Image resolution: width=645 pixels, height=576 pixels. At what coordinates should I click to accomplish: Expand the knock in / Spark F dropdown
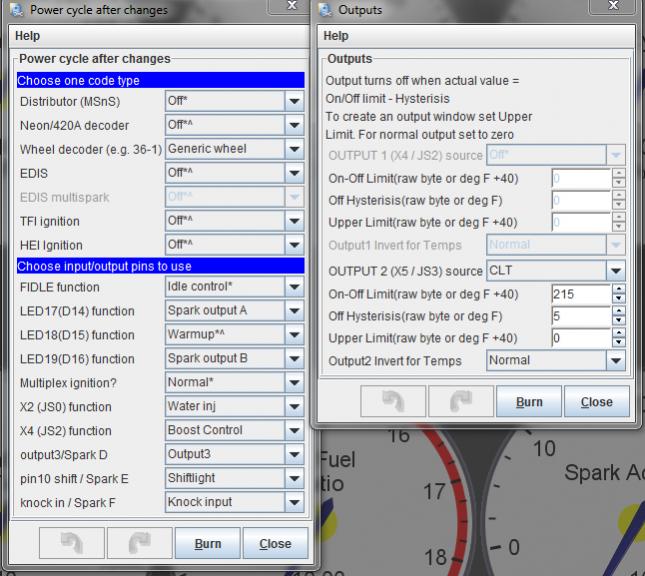pos(294,503)
